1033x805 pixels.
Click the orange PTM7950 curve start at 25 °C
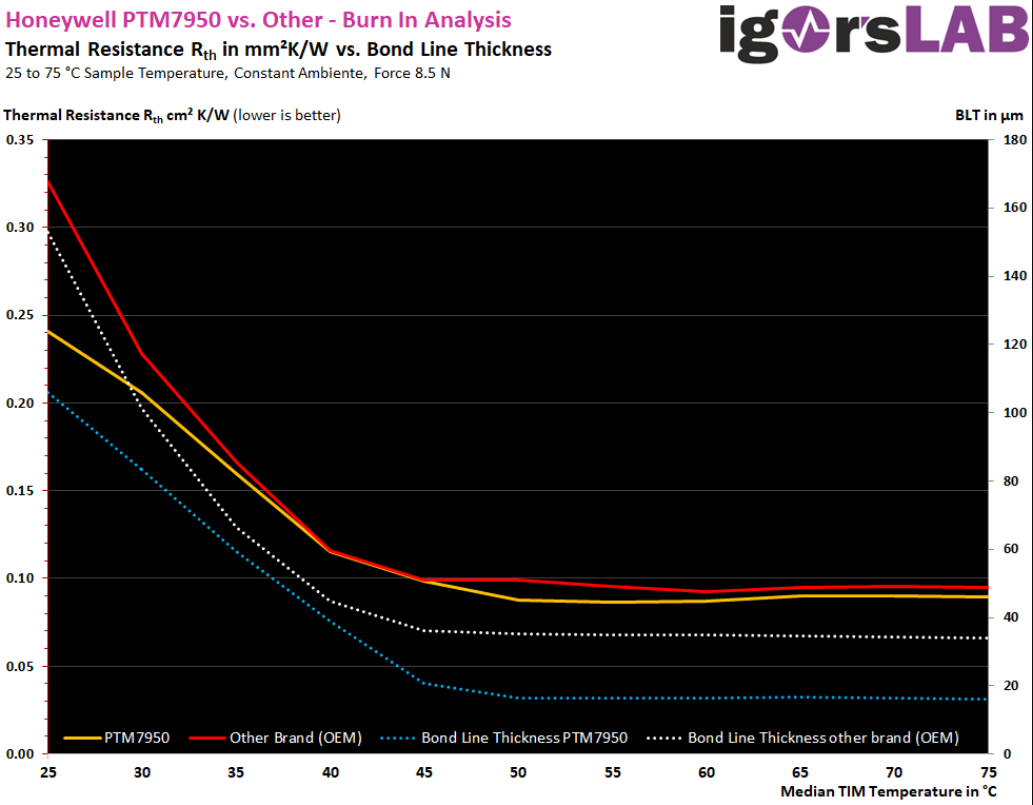[49, 331]
